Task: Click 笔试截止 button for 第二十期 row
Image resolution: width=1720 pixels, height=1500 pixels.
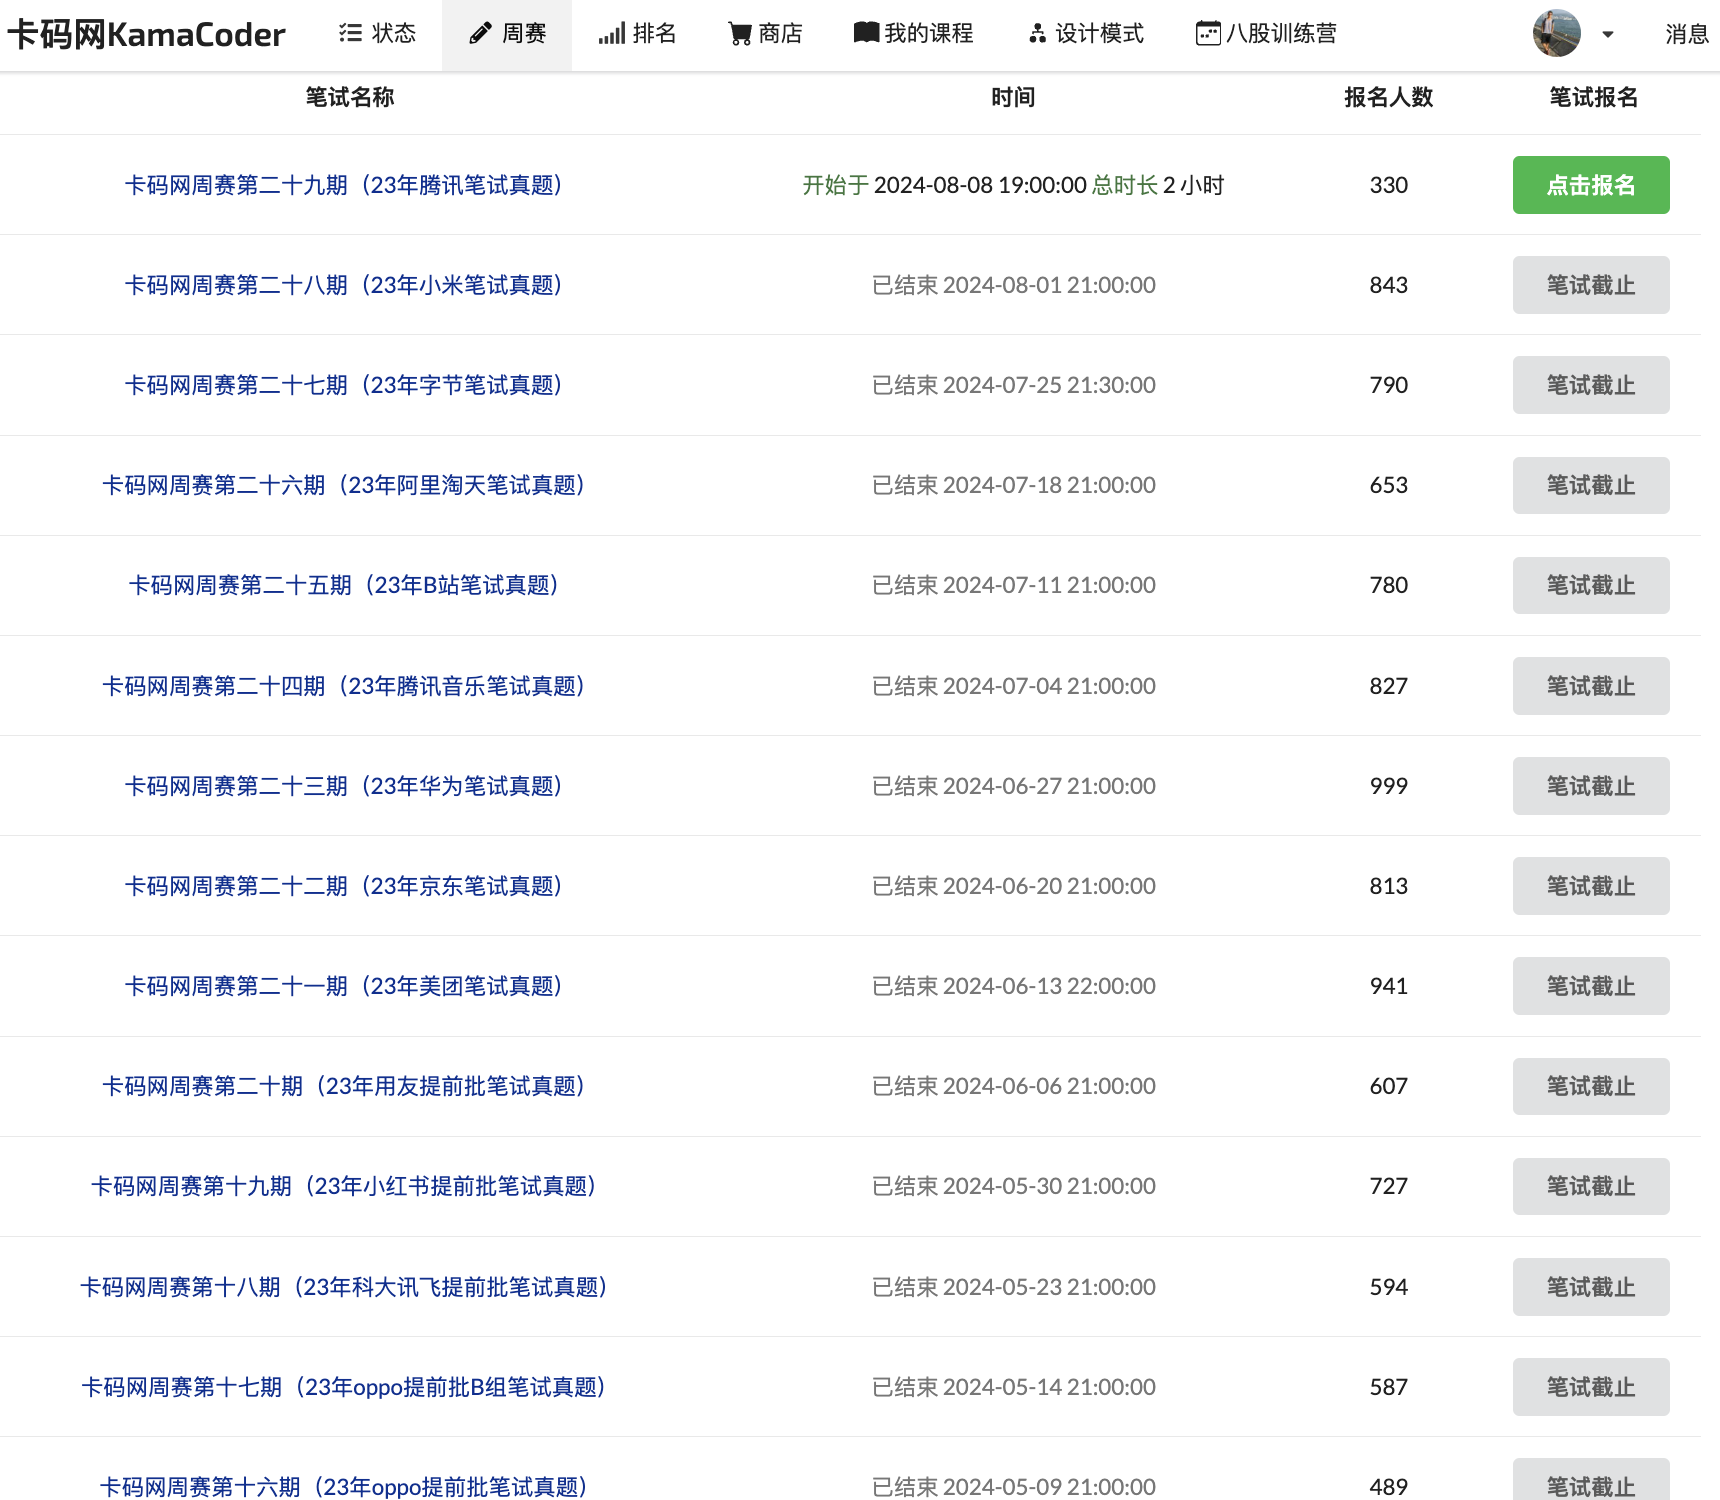Action: click(1591, 1086)
